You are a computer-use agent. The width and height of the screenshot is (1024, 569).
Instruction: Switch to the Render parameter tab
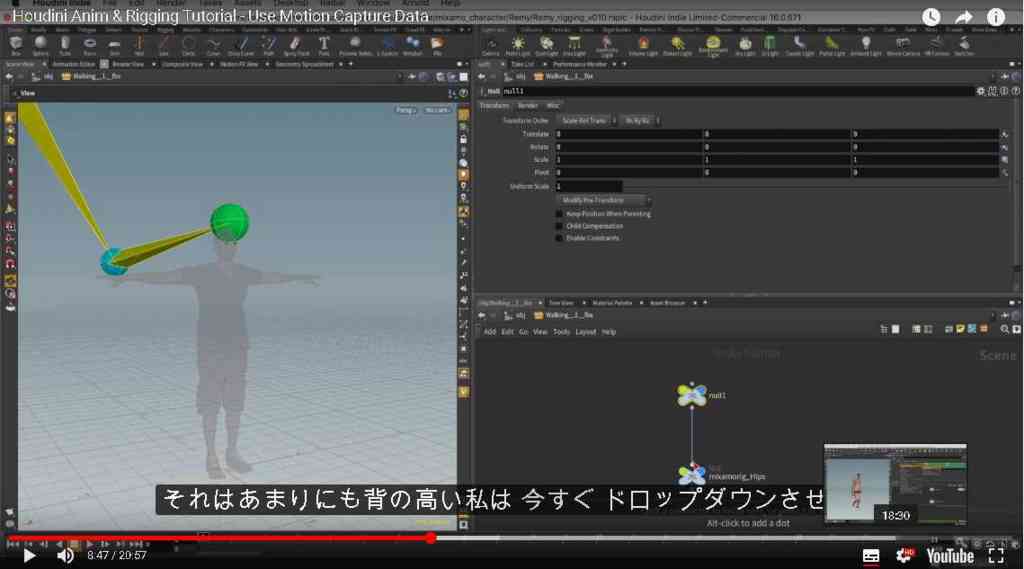(527, 105)
